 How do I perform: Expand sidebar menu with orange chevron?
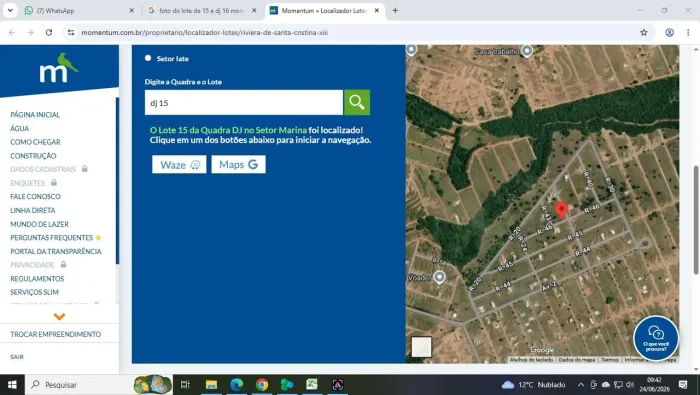(59, 316)
